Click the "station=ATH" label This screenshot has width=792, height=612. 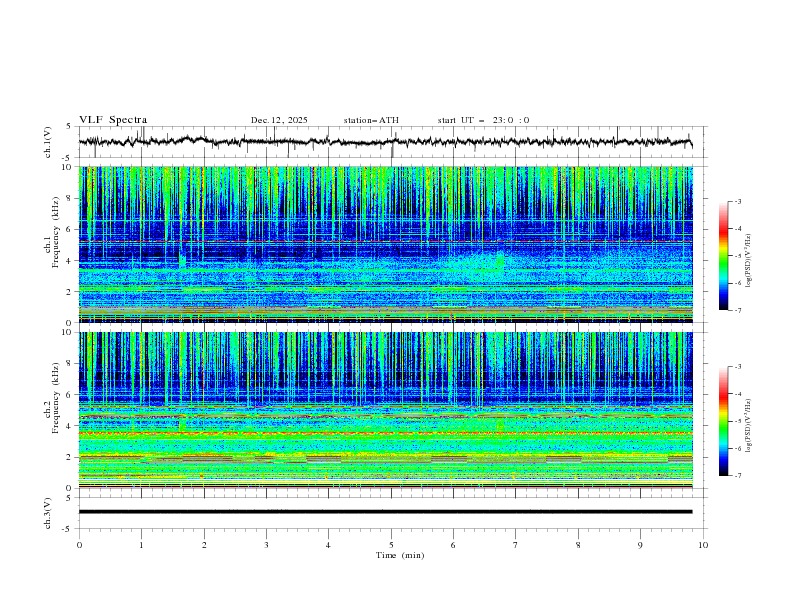[x=371, y=120]
